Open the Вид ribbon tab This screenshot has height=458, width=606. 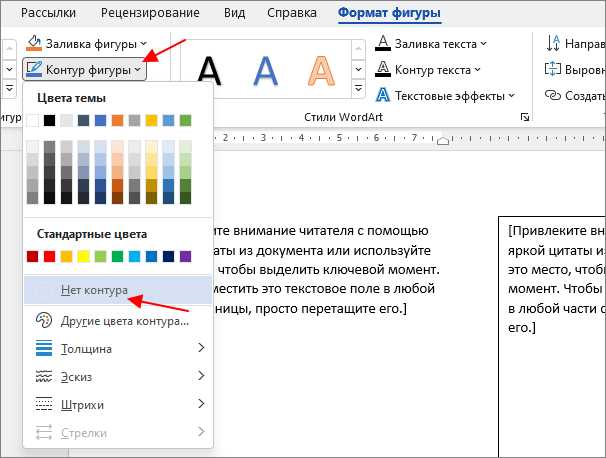click(x=234, y=13)
